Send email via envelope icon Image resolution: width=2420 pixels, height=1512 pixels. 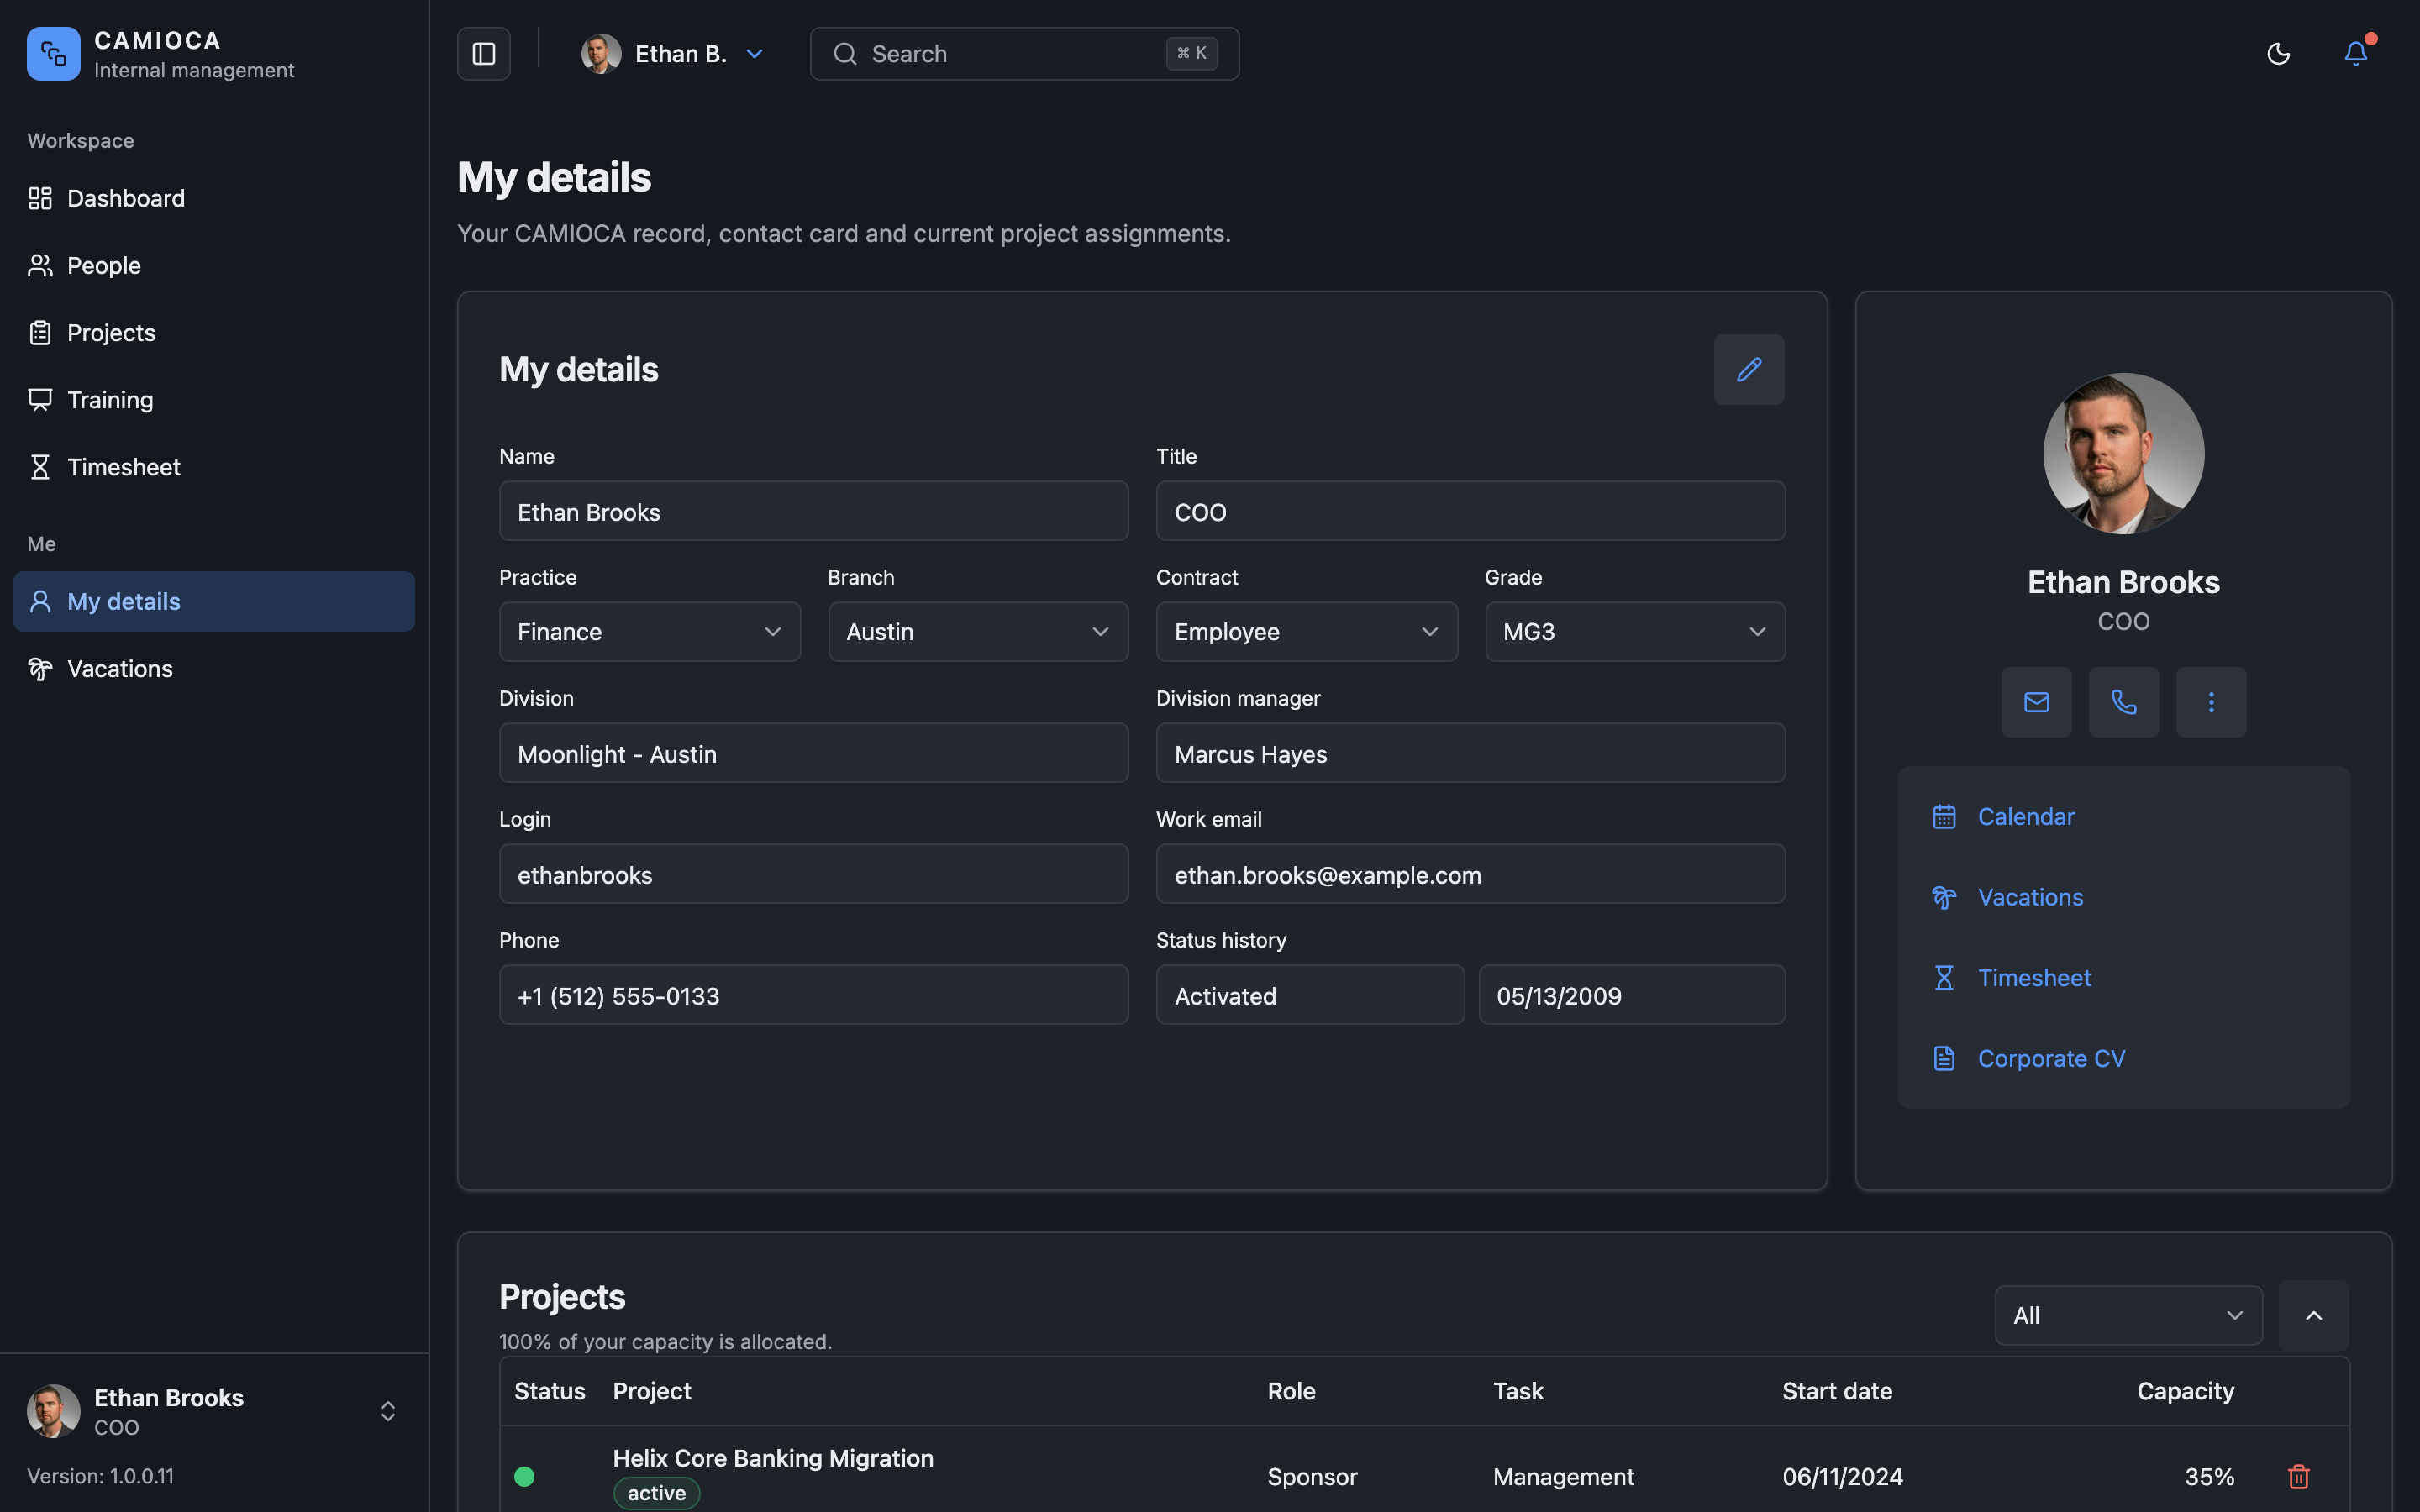pyautogui.click(x=2036, y=702)
